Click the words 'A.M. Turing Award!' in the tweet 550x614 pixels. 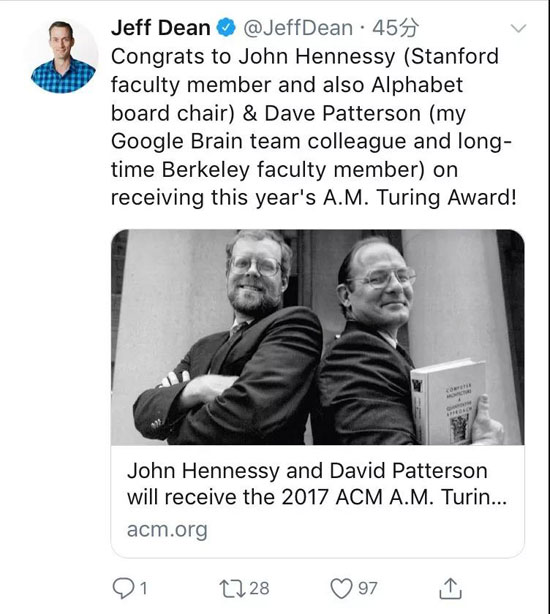[420, 197]
